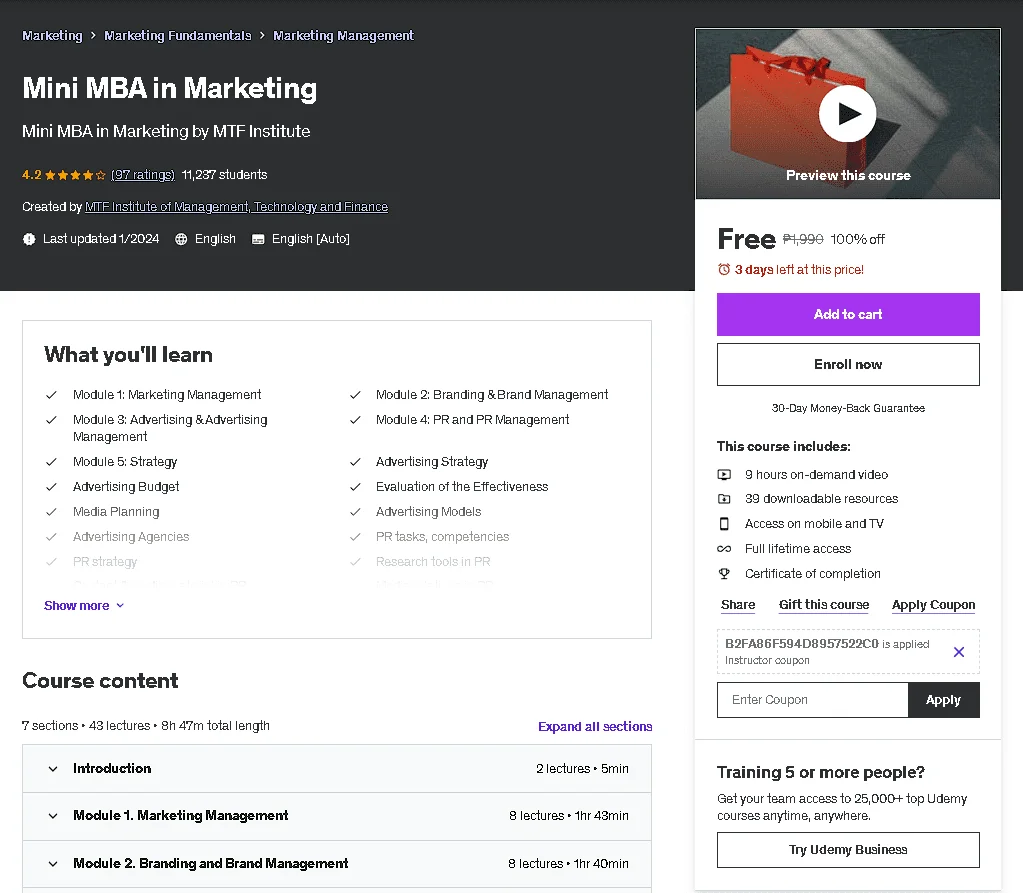Click 'Advertising Agencies' learning item
The width and height of the screenshot is (1023, 893).
click(x=131, y=537)
